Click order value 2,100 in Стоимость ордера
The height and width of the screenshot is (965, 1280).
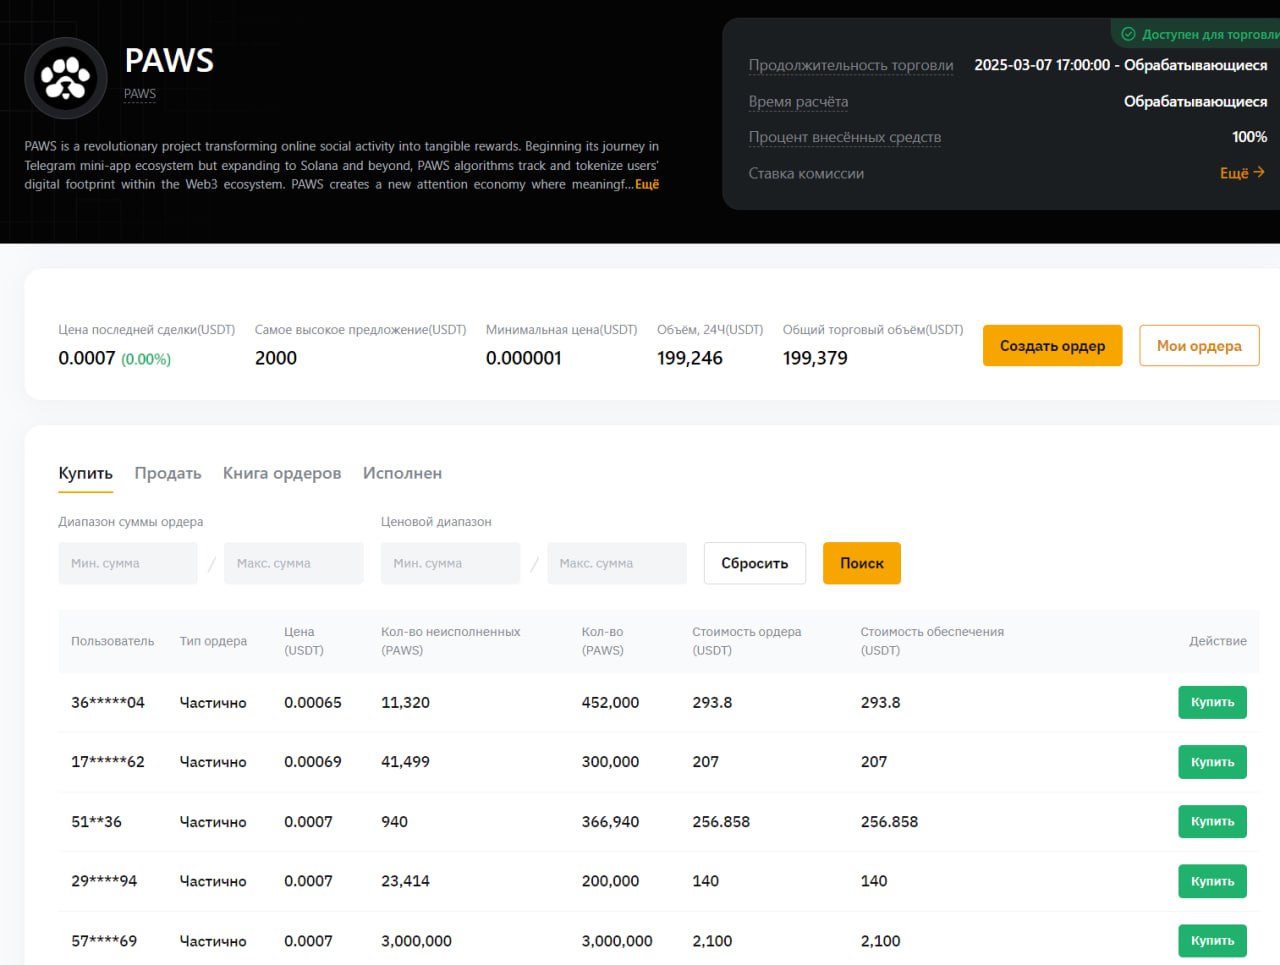pos(712,941)
